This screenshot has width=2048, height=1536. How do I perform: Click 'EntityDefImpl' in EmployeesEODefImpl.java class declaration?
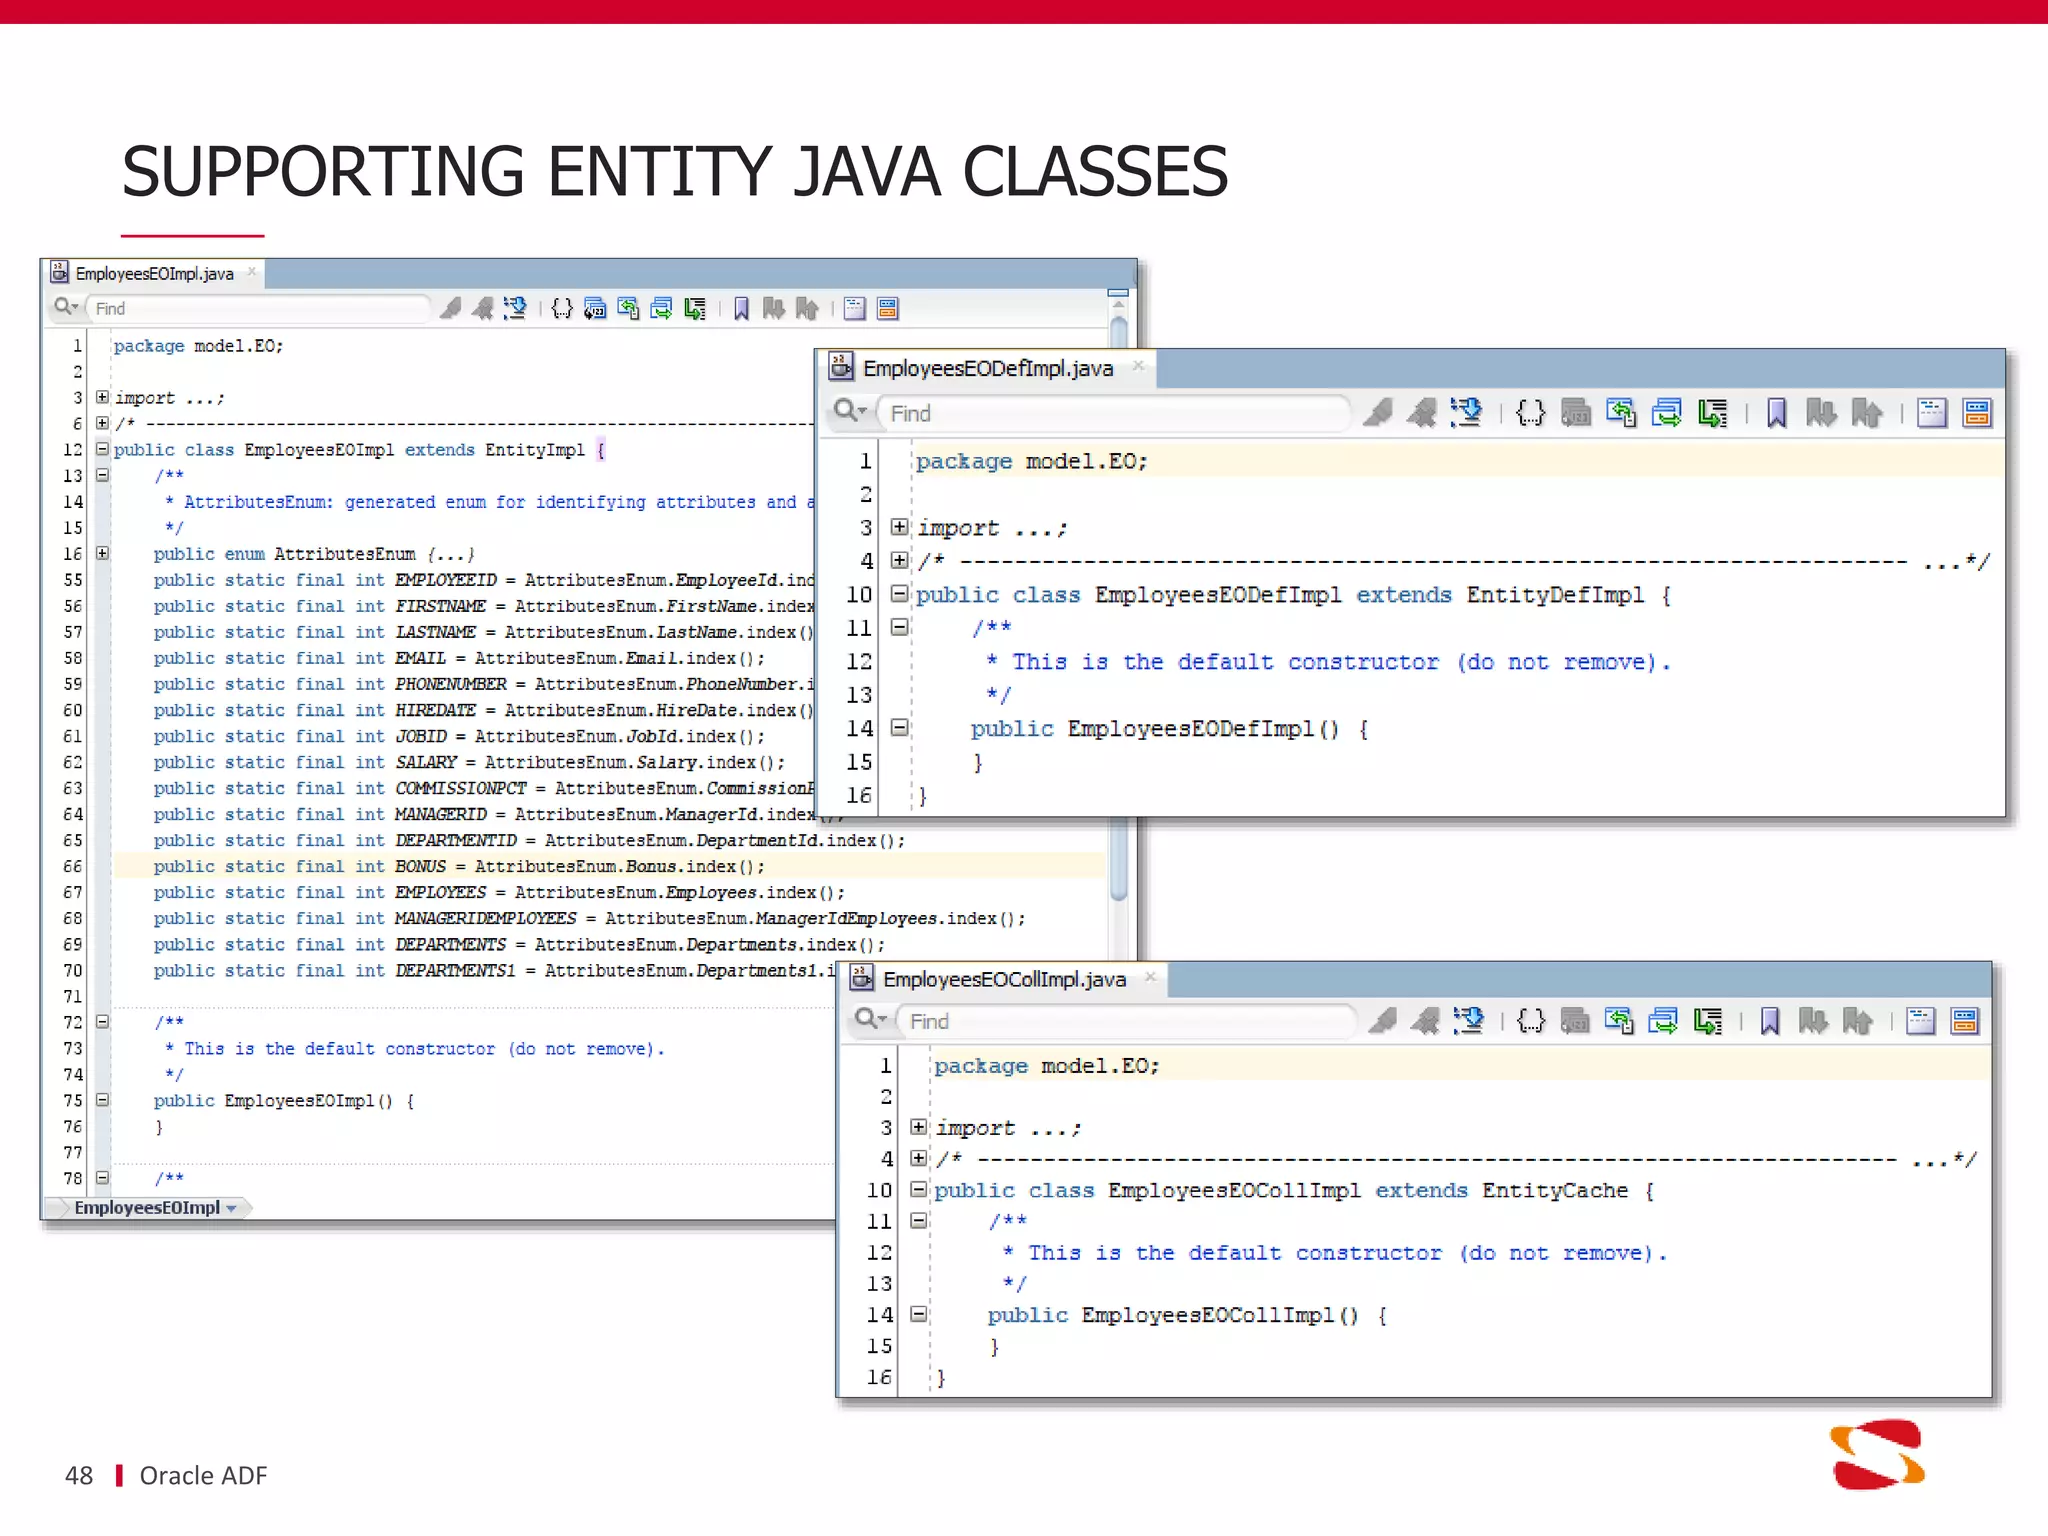[x=1555, y=595]
